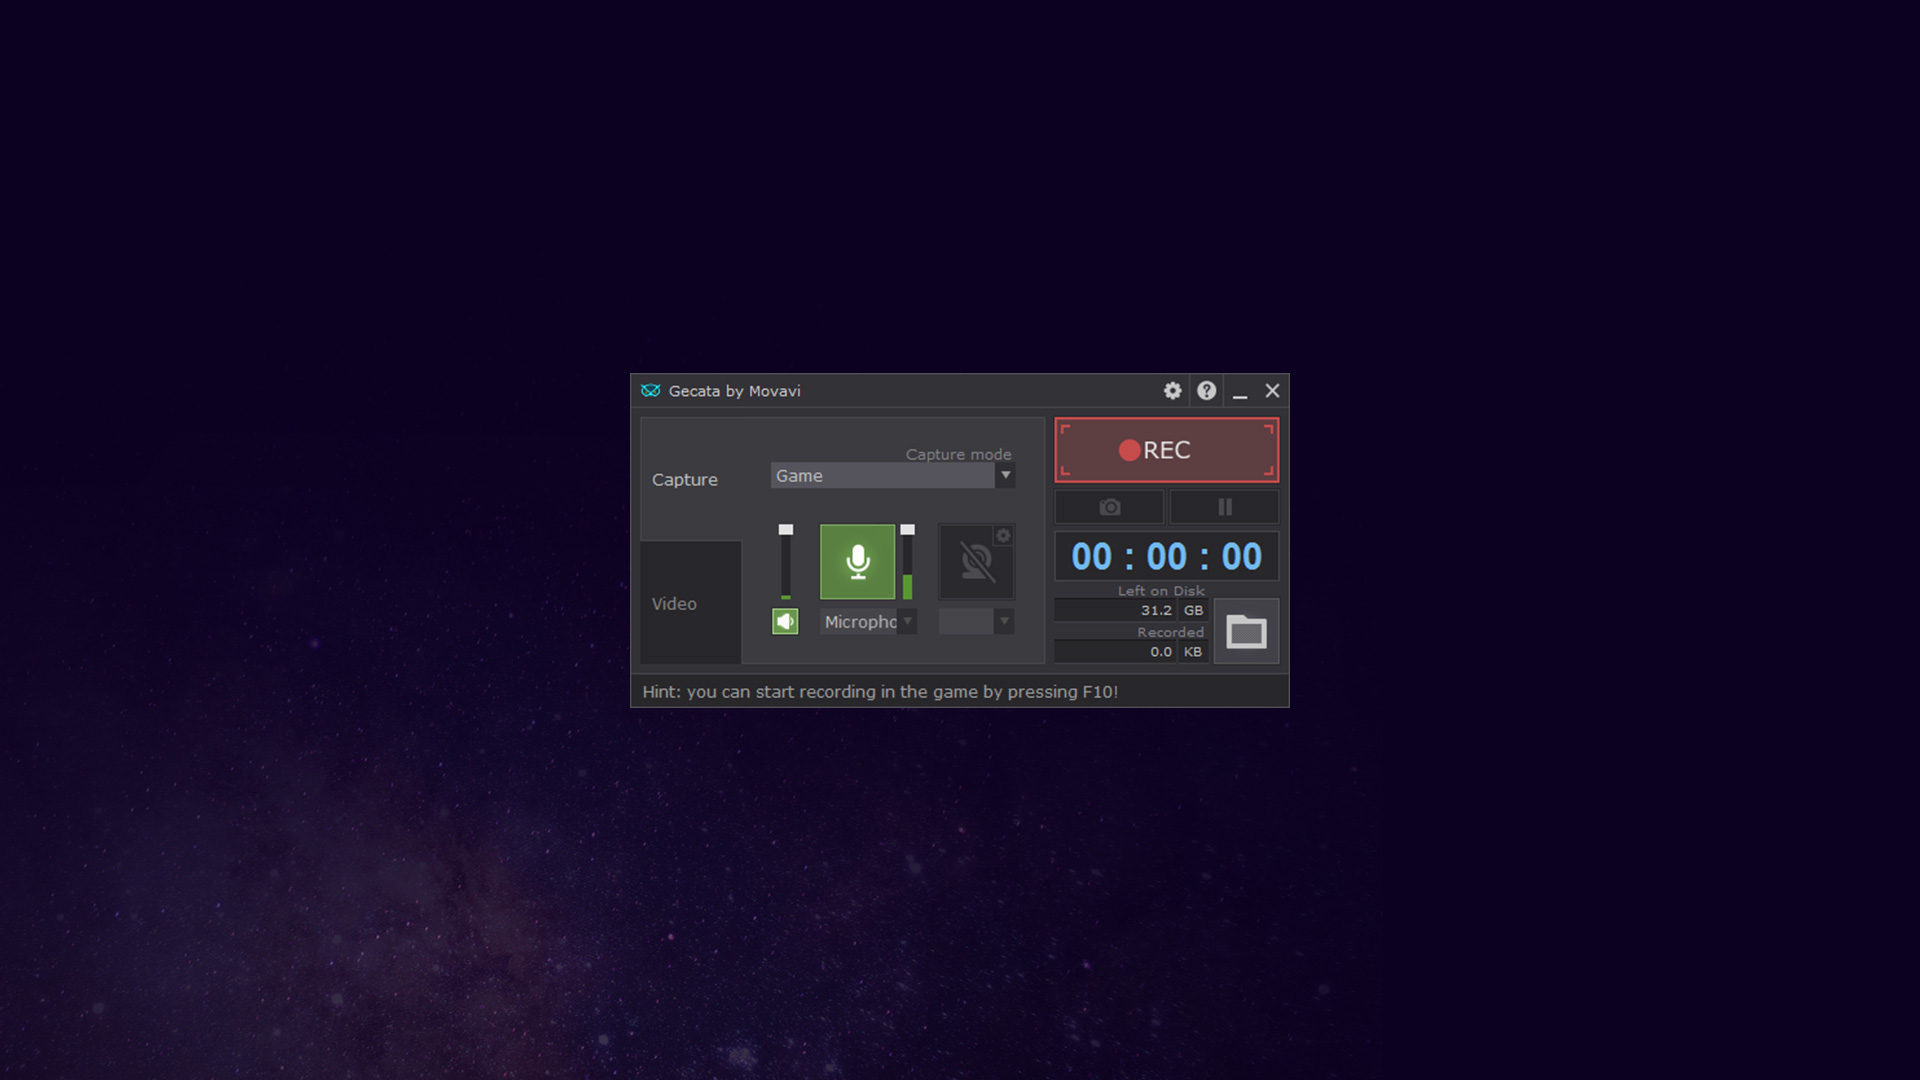Open help with the question mark icon
This screenshot has height=1080, width=1920.
click(x=1207, y=391)
